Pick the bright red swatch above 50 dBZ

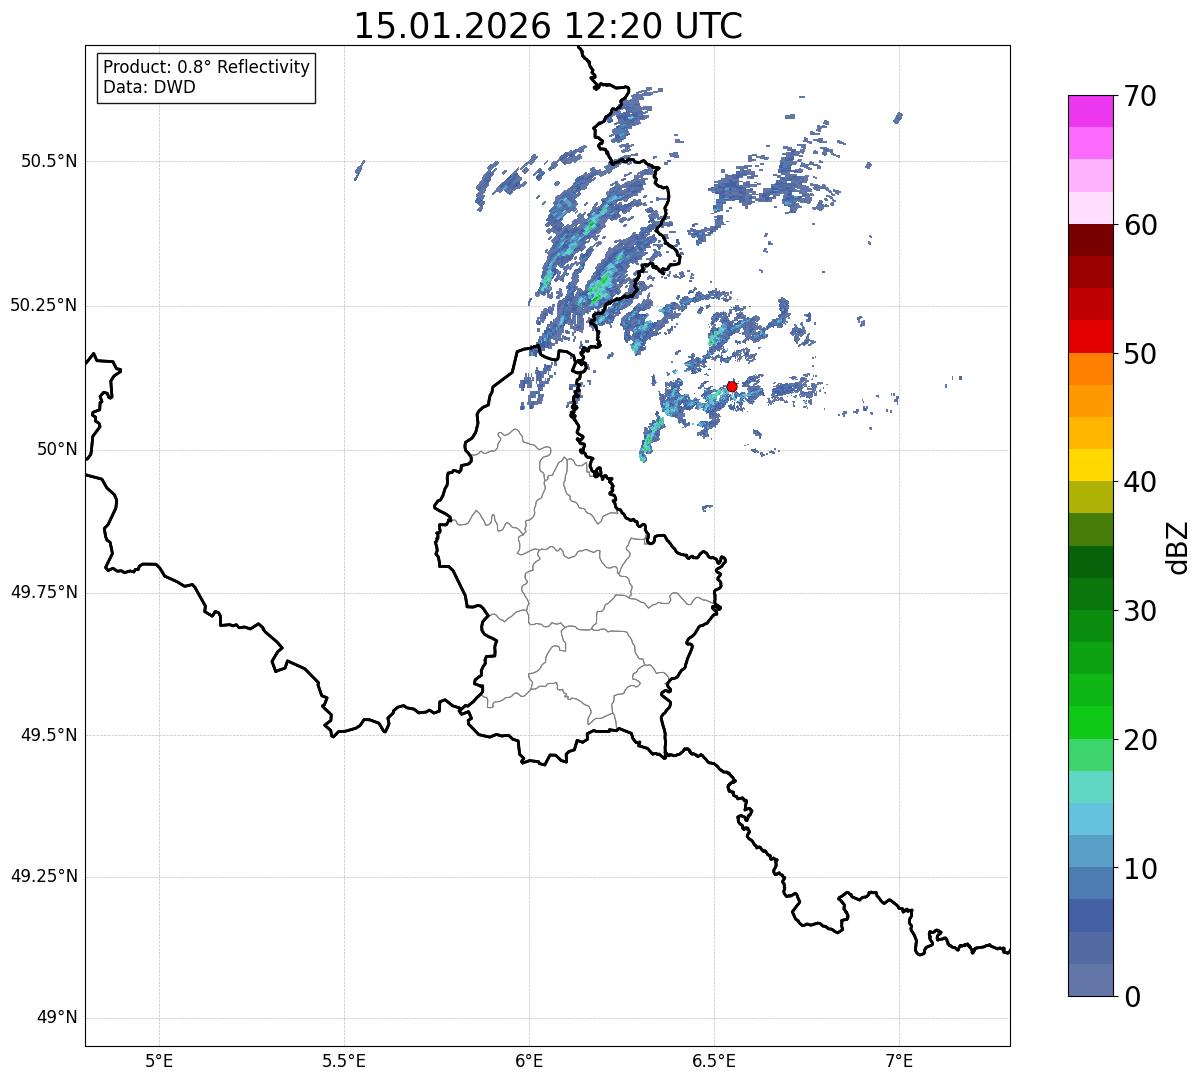(1091, 337)
